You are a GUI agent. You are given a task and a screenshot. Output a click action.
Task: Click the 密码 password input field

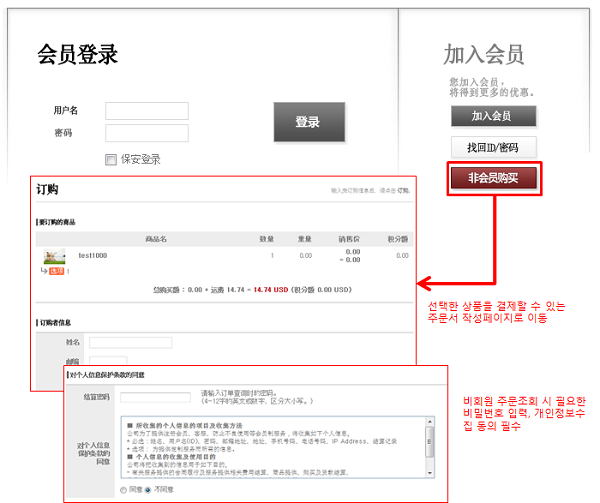(147, 133)
